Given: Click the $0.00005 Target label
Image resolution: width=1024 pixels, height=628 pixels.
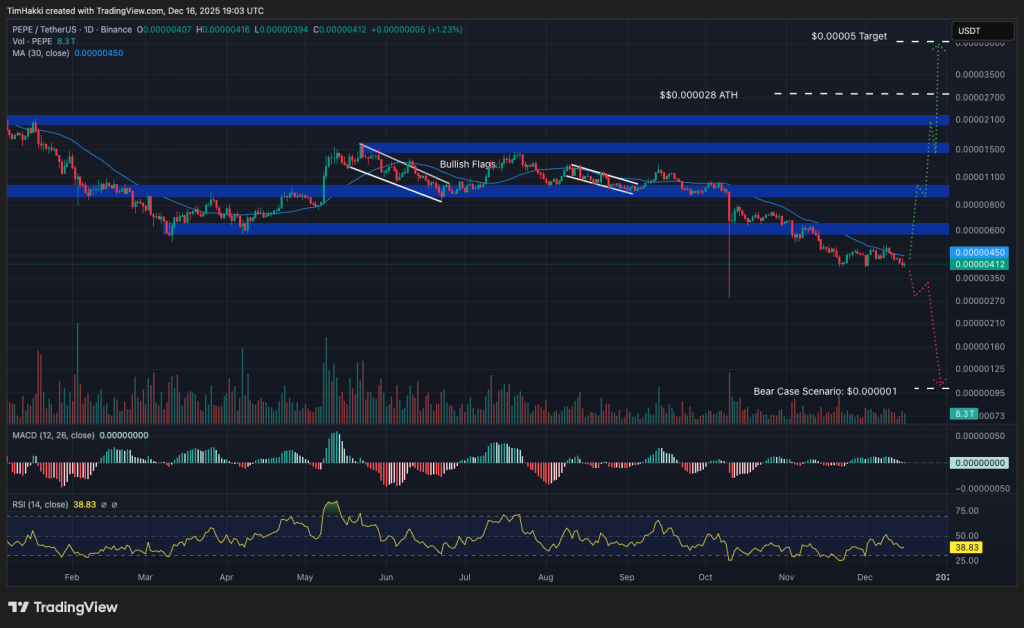Looking at the screenshot, I should pos(849,36).
